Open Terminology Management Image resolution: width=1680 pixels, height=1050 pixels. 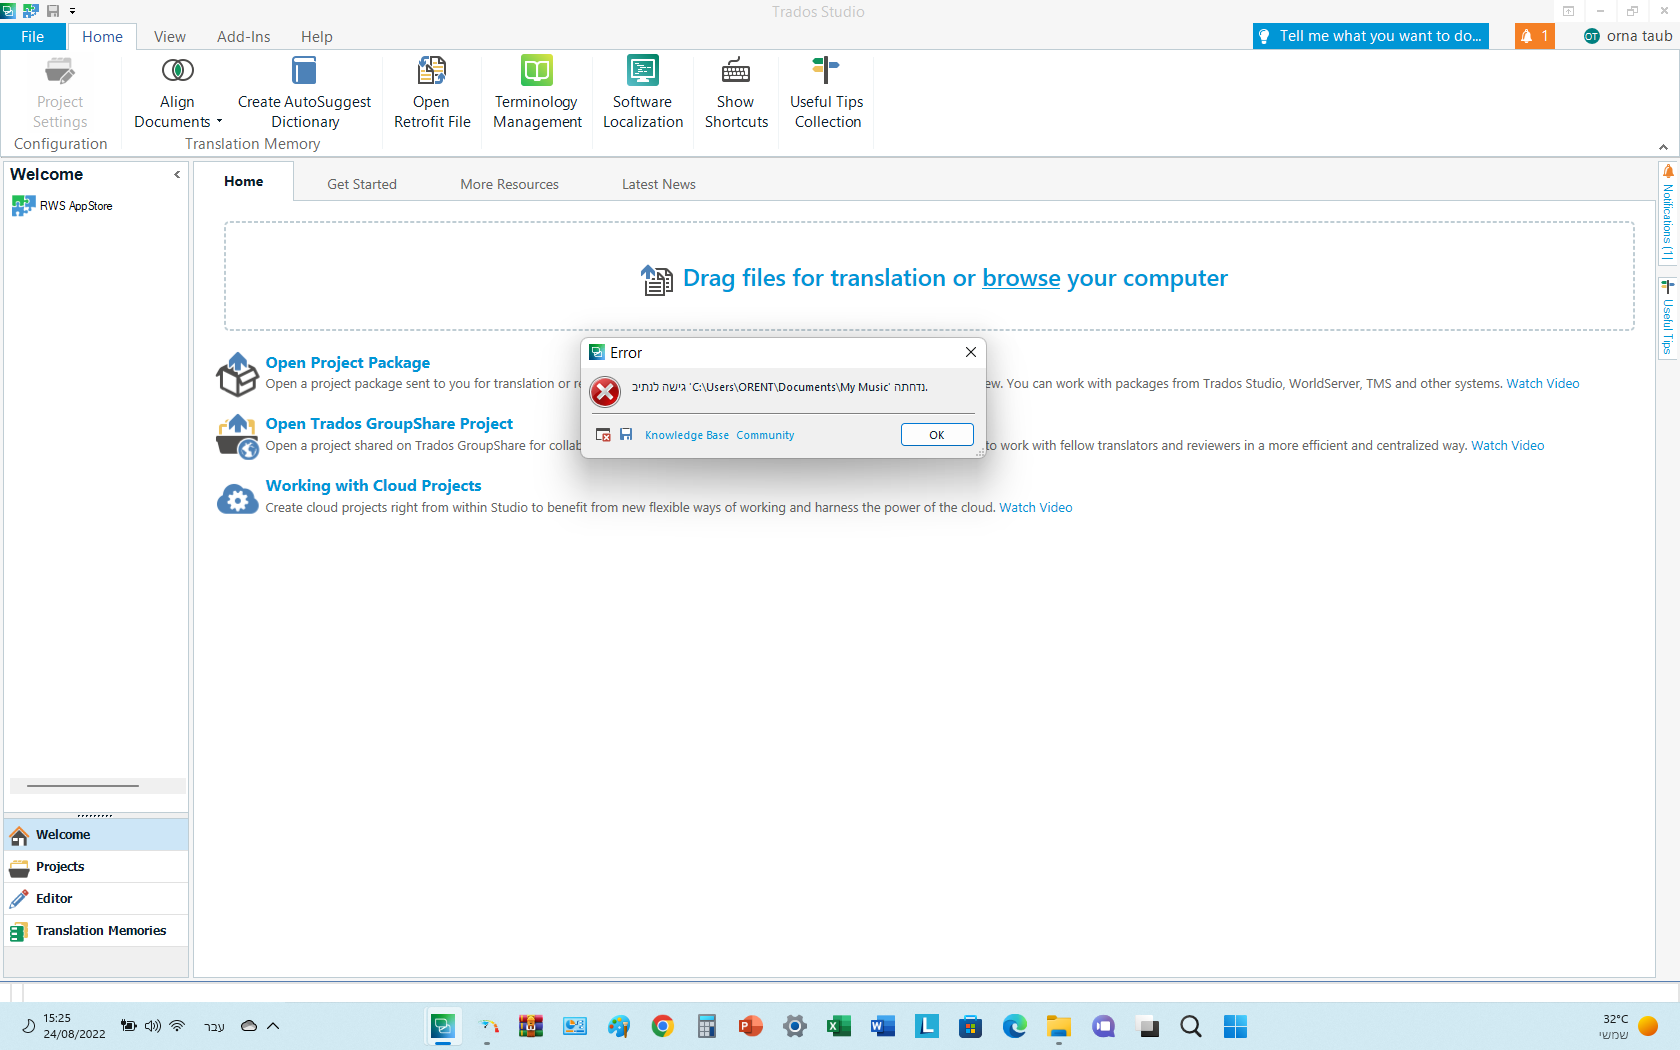(x=537, y=92)
